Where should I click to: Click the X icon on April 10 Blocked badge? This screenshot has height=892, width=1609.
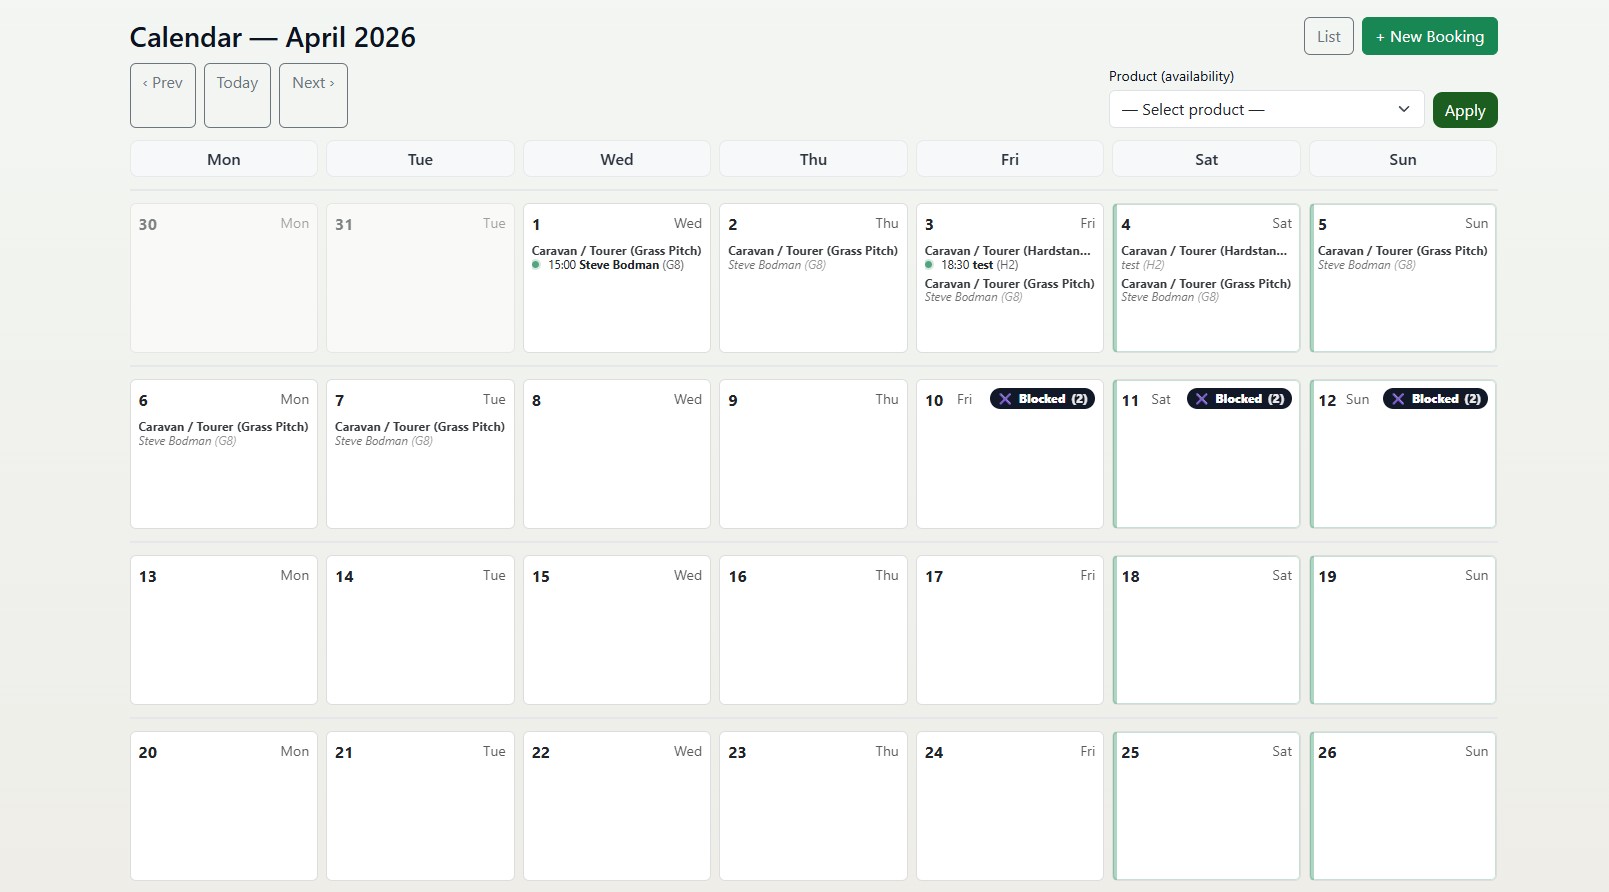[x=1005, y=398]
